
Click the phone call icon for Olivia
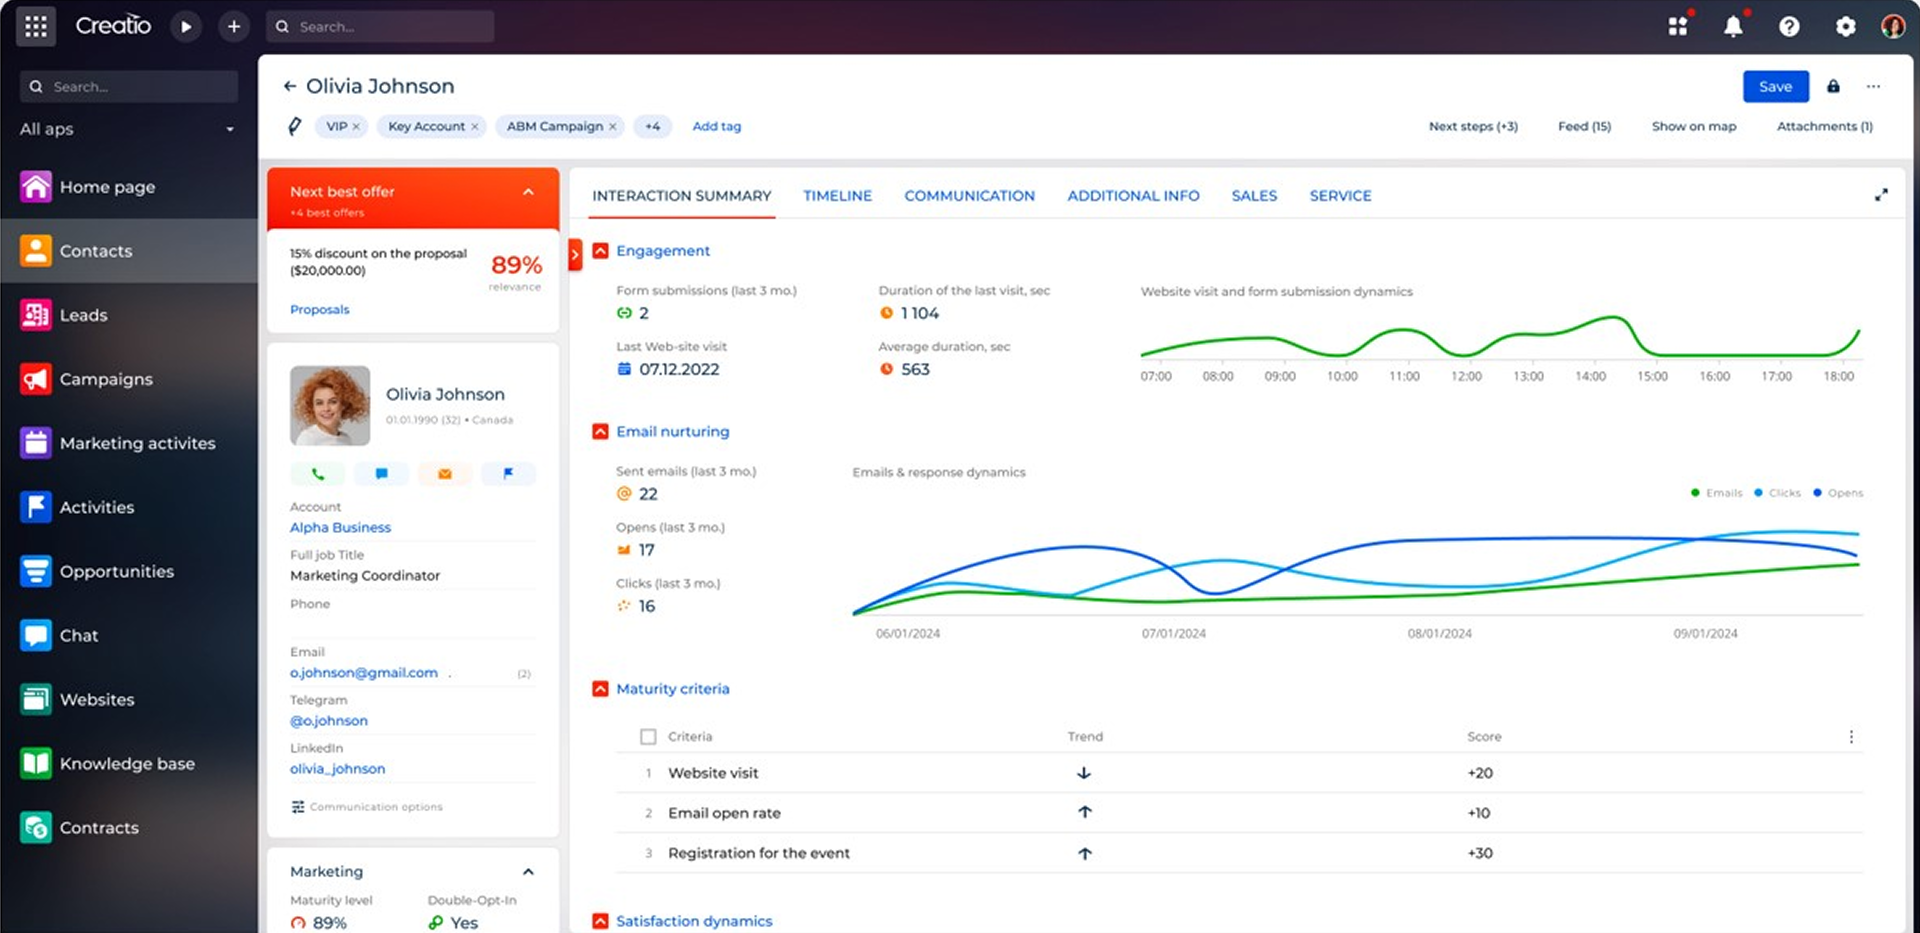318,474
